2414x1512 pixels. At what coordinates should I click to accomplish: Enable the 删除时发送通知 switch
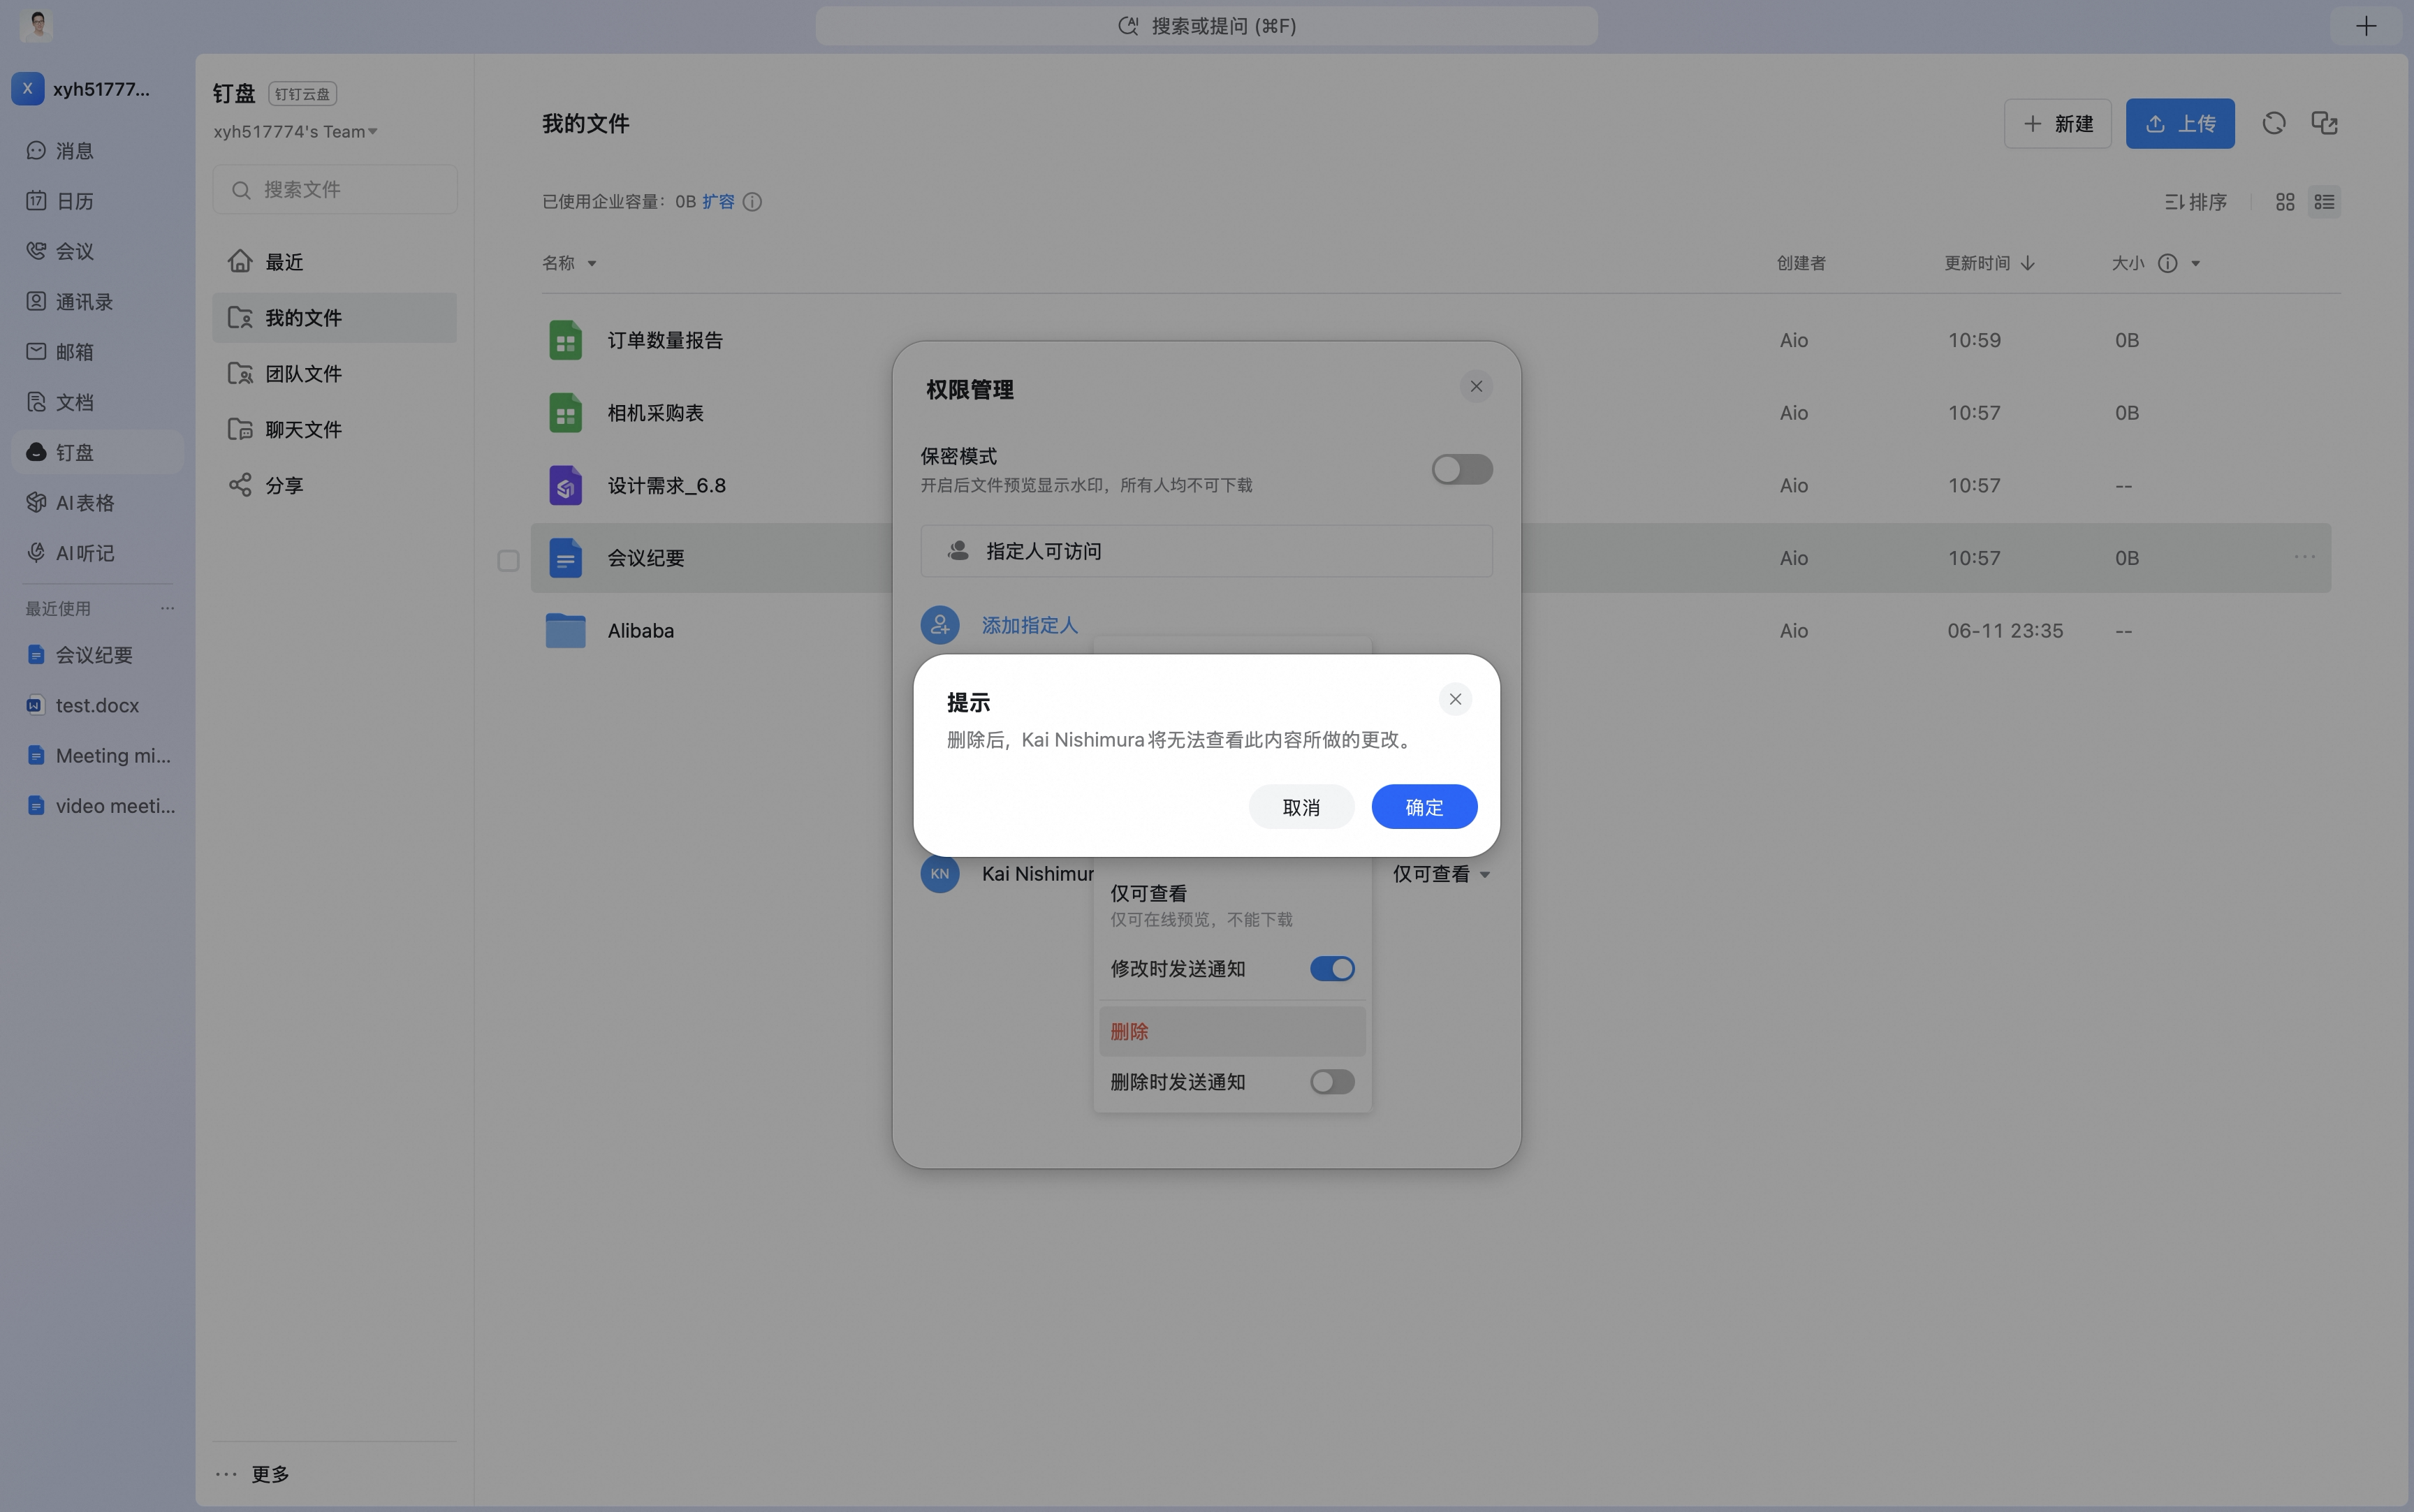coord(1332,1081)
